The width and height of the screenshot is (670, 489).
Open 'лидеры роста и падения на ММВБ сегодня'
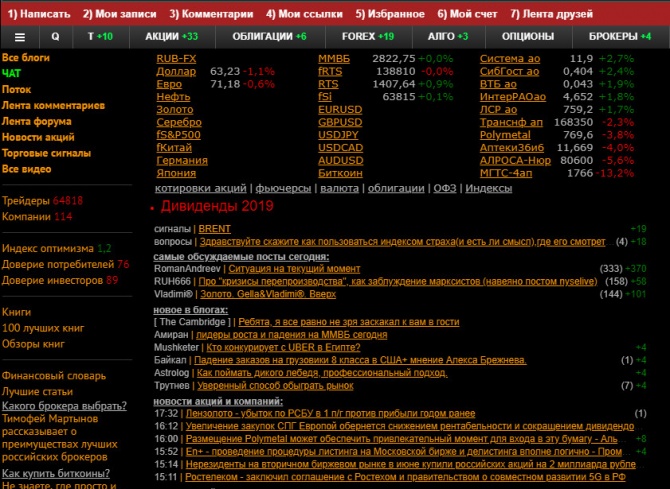pyautogui.click(x=291, y=334)
